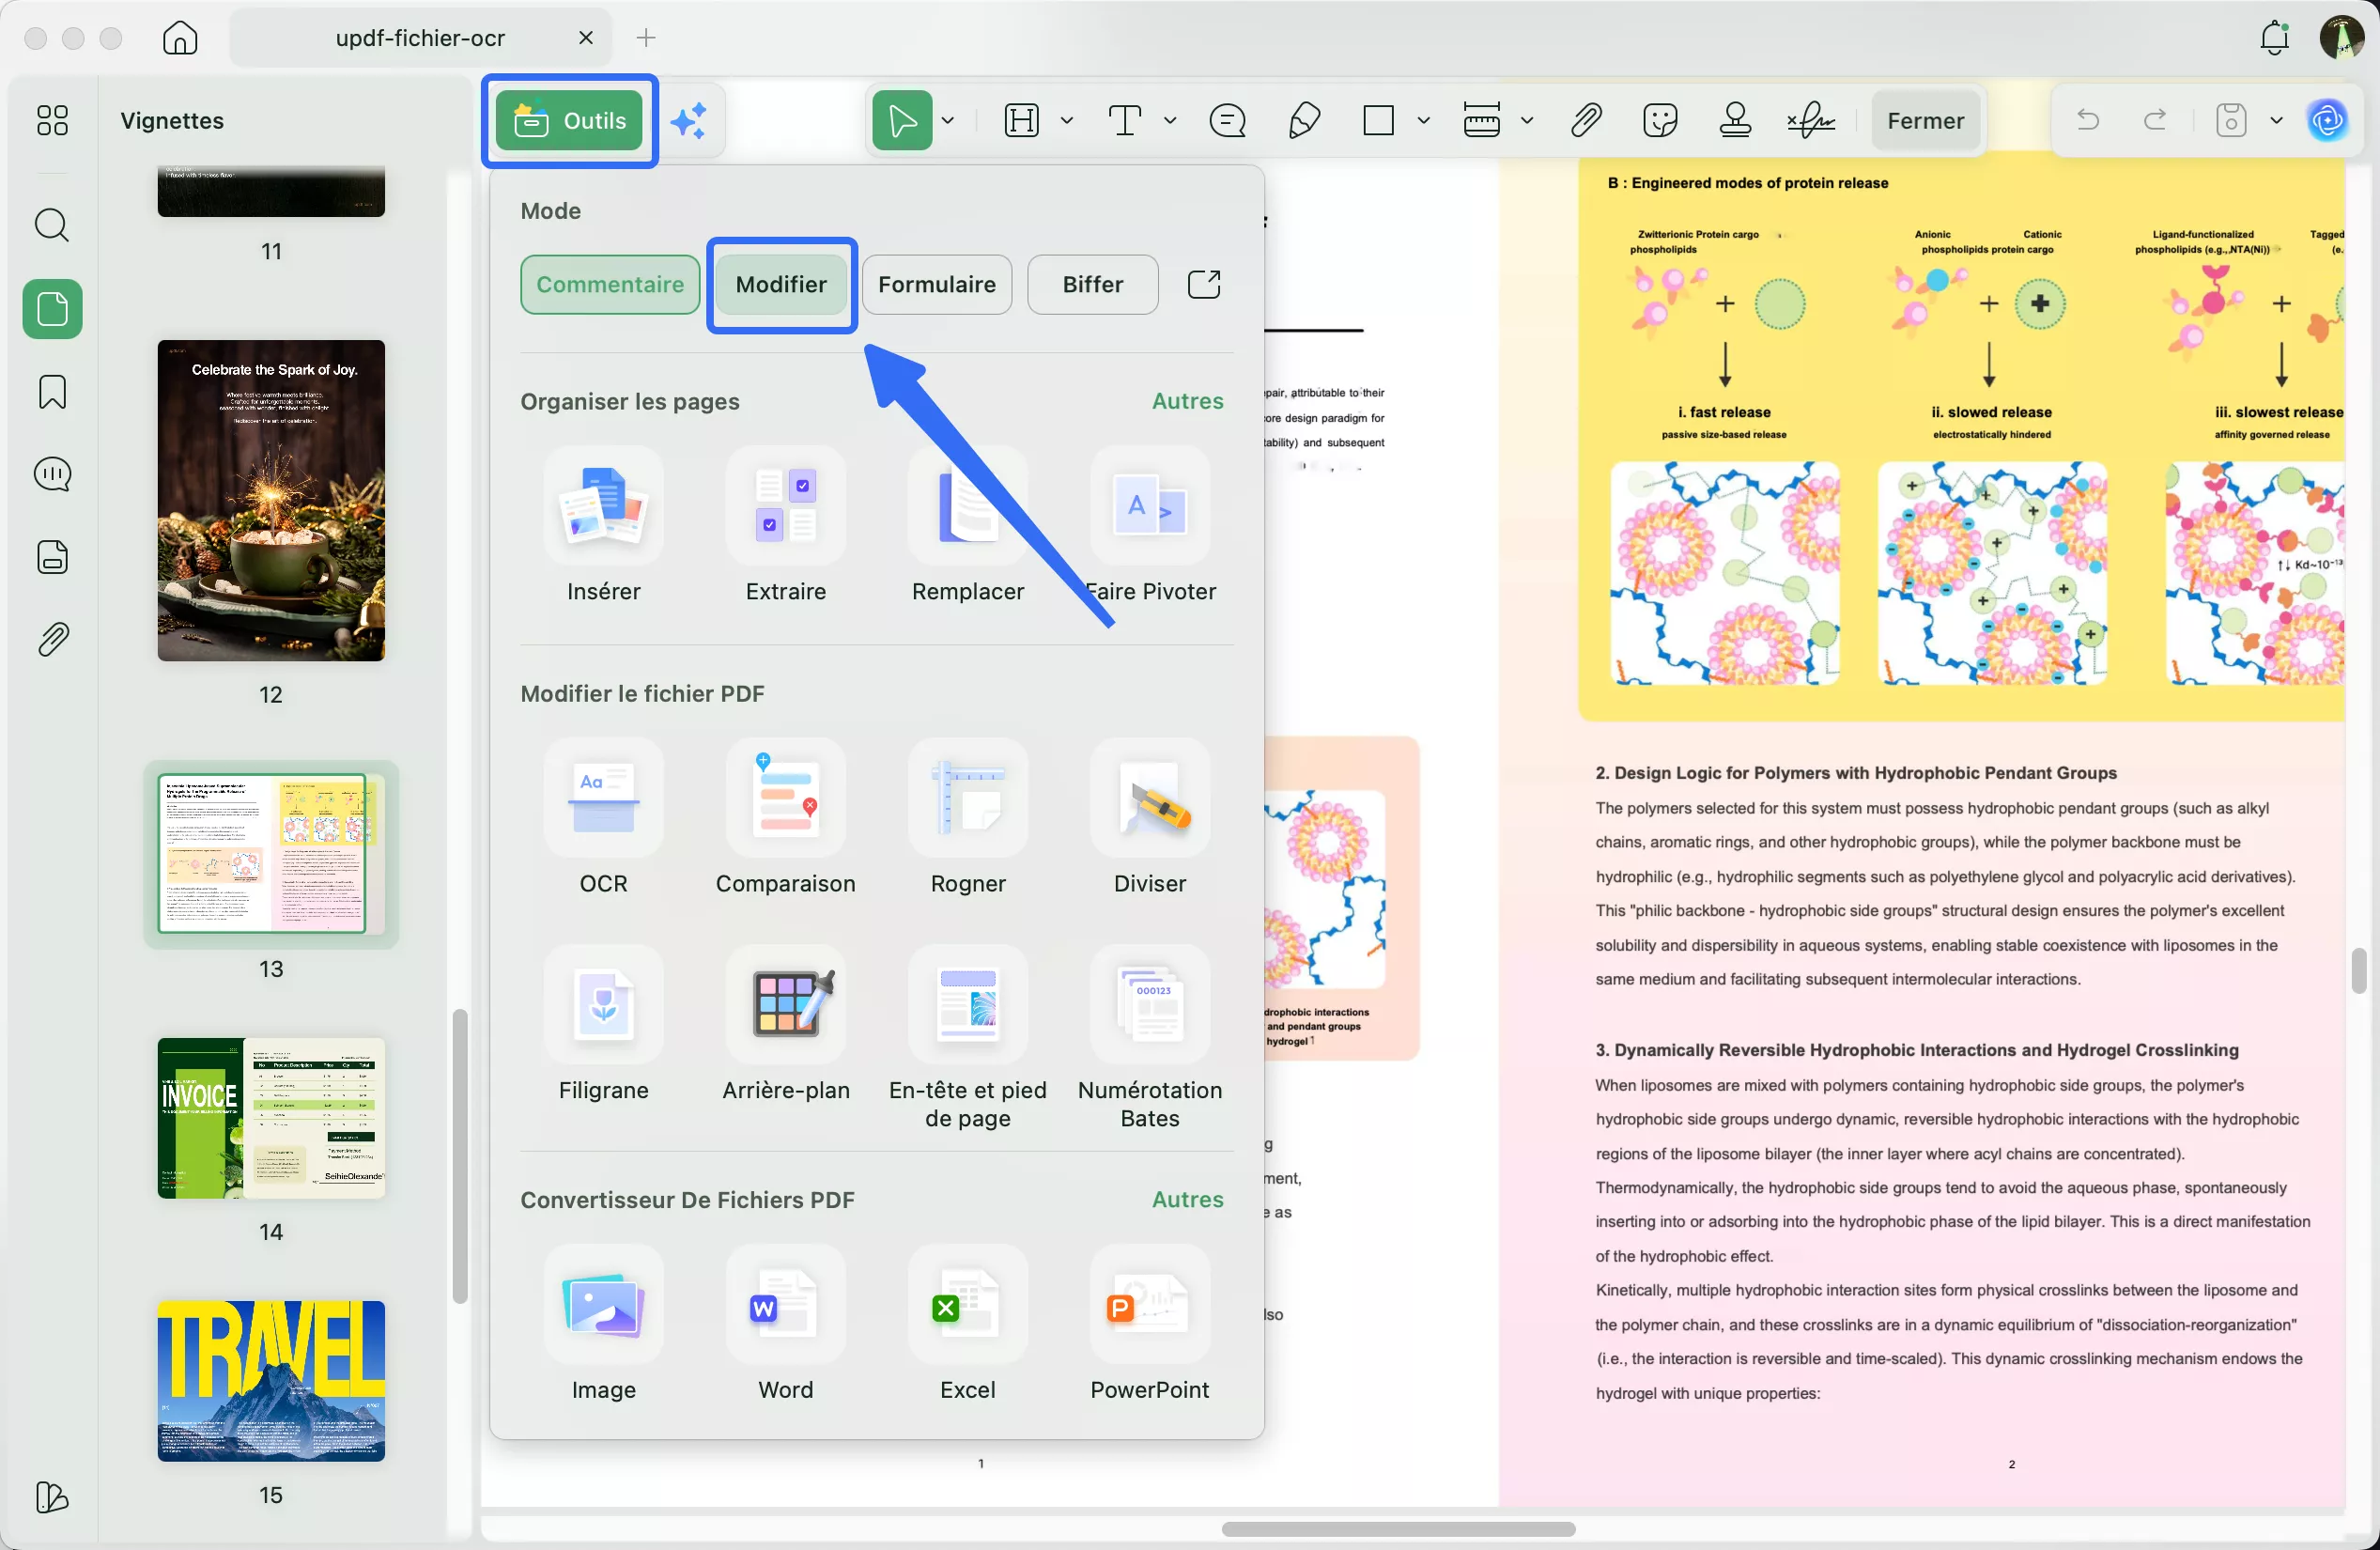
Task: Select page 14 invoice thumbnail
Action: pos(271,1118)
